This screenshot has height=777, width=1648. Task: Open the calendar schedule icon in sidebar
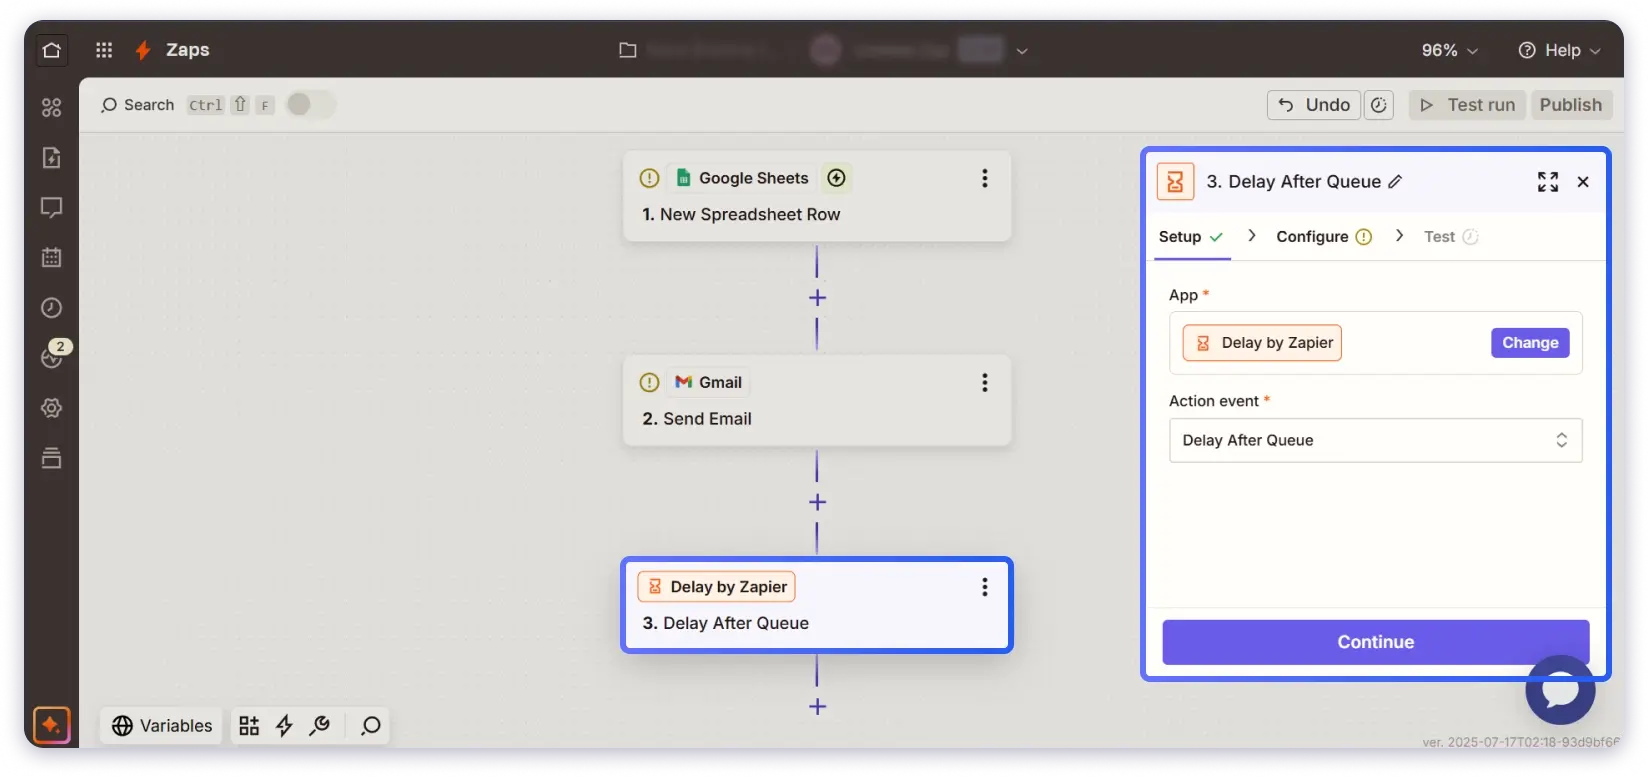tap(52, 257)
